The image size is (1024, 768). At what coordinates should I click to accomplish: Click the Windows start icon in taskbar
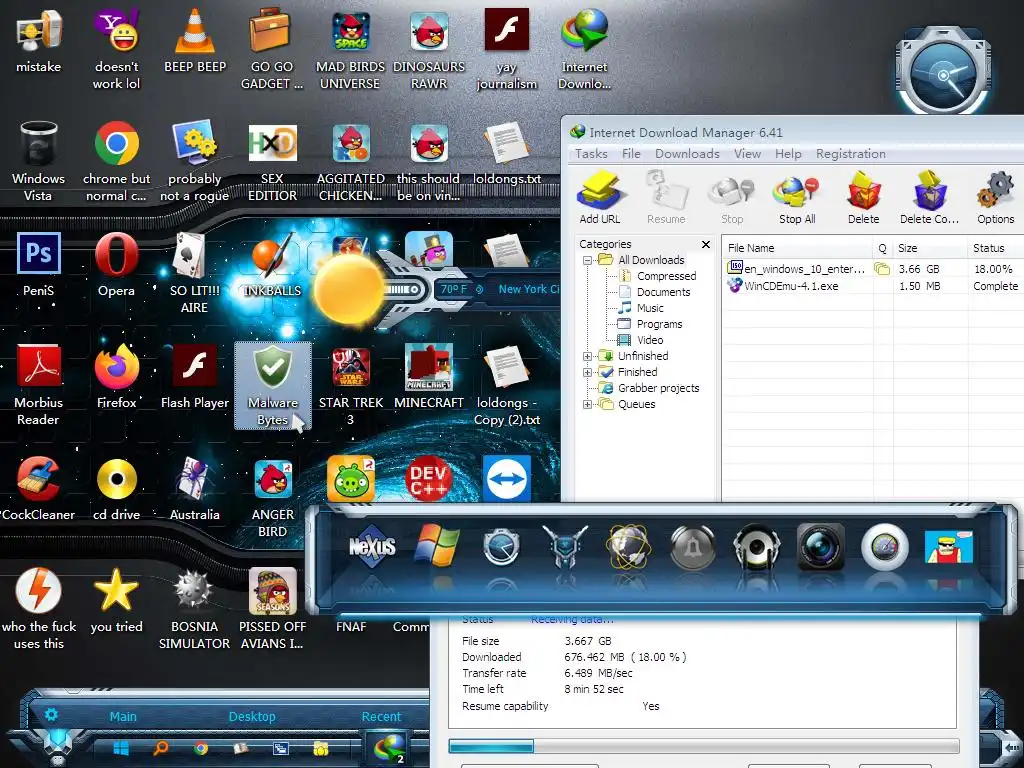point(121,748)
